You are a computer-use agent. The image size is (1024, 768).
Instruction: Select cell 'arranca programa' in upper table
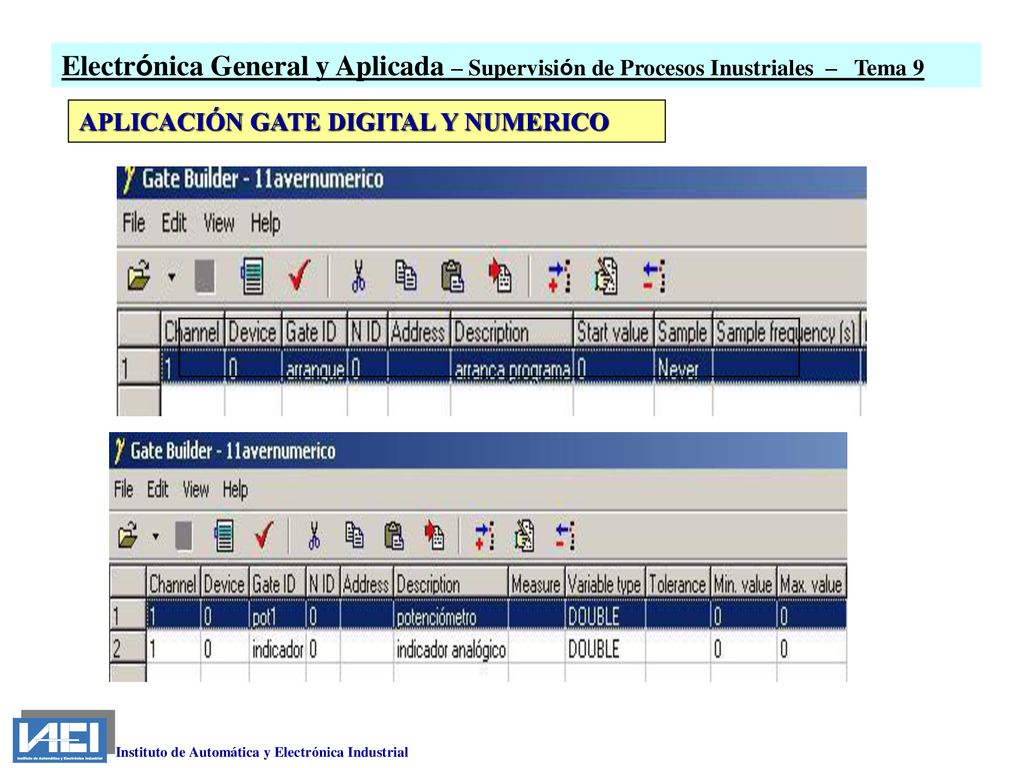[x=511, y=368]
